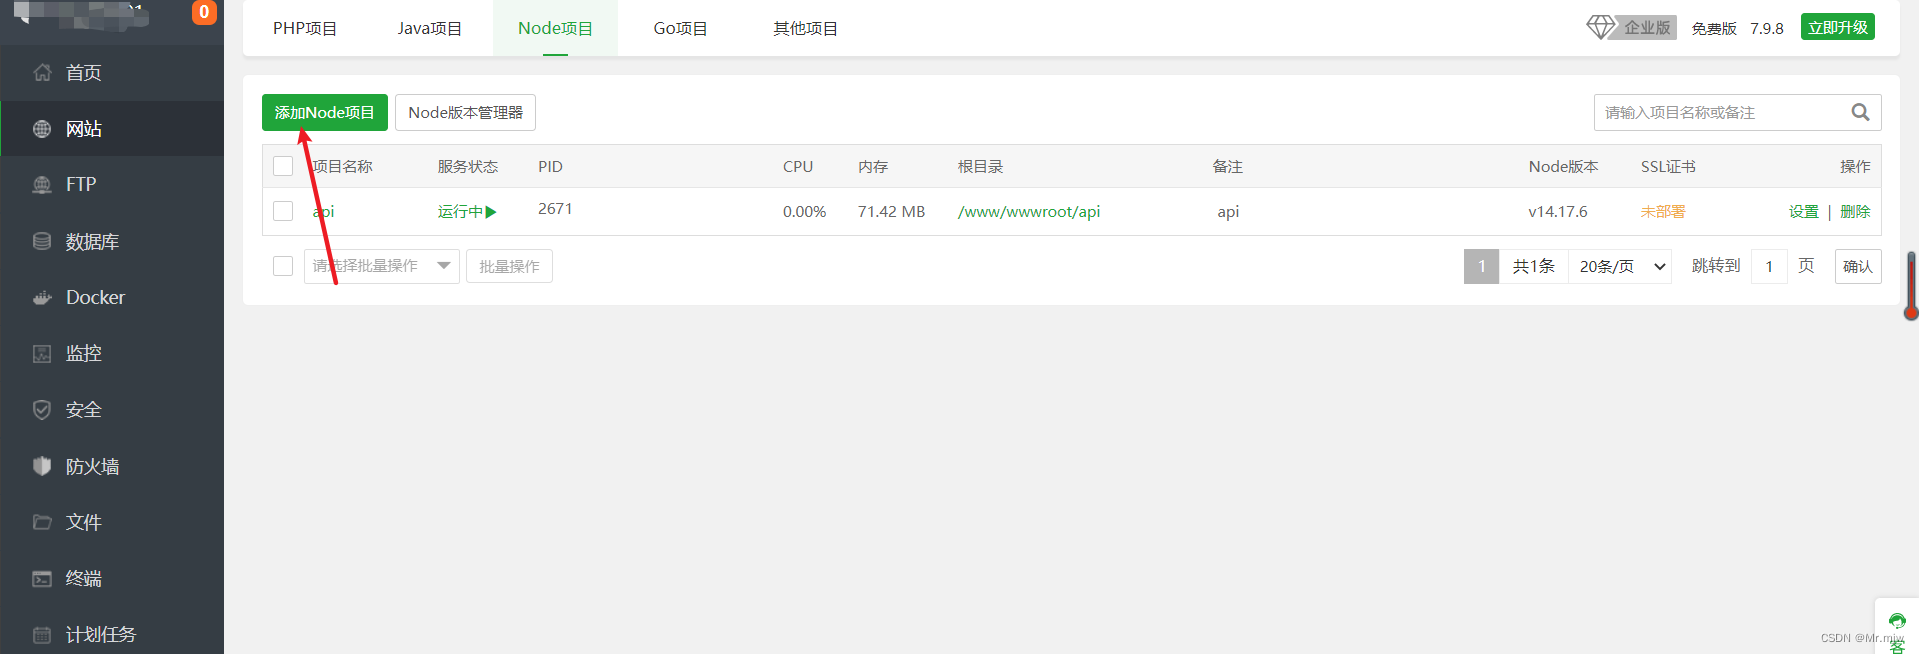This screenshot has height=654, width=1919.
Task: Click the search magnifier icon
Action: 1860,112
